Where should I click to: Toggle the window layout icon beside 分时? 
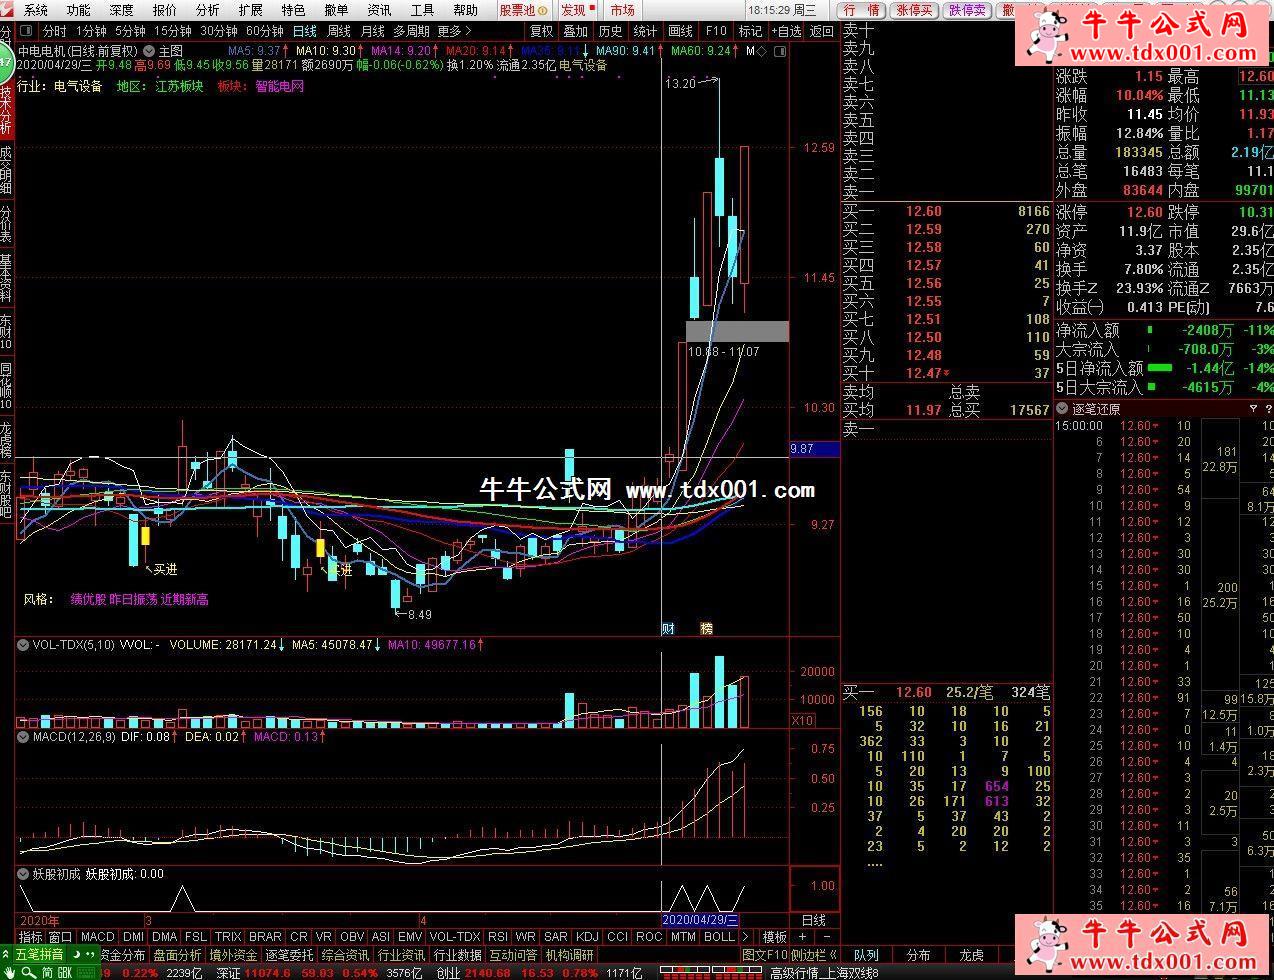coord(26,31)
